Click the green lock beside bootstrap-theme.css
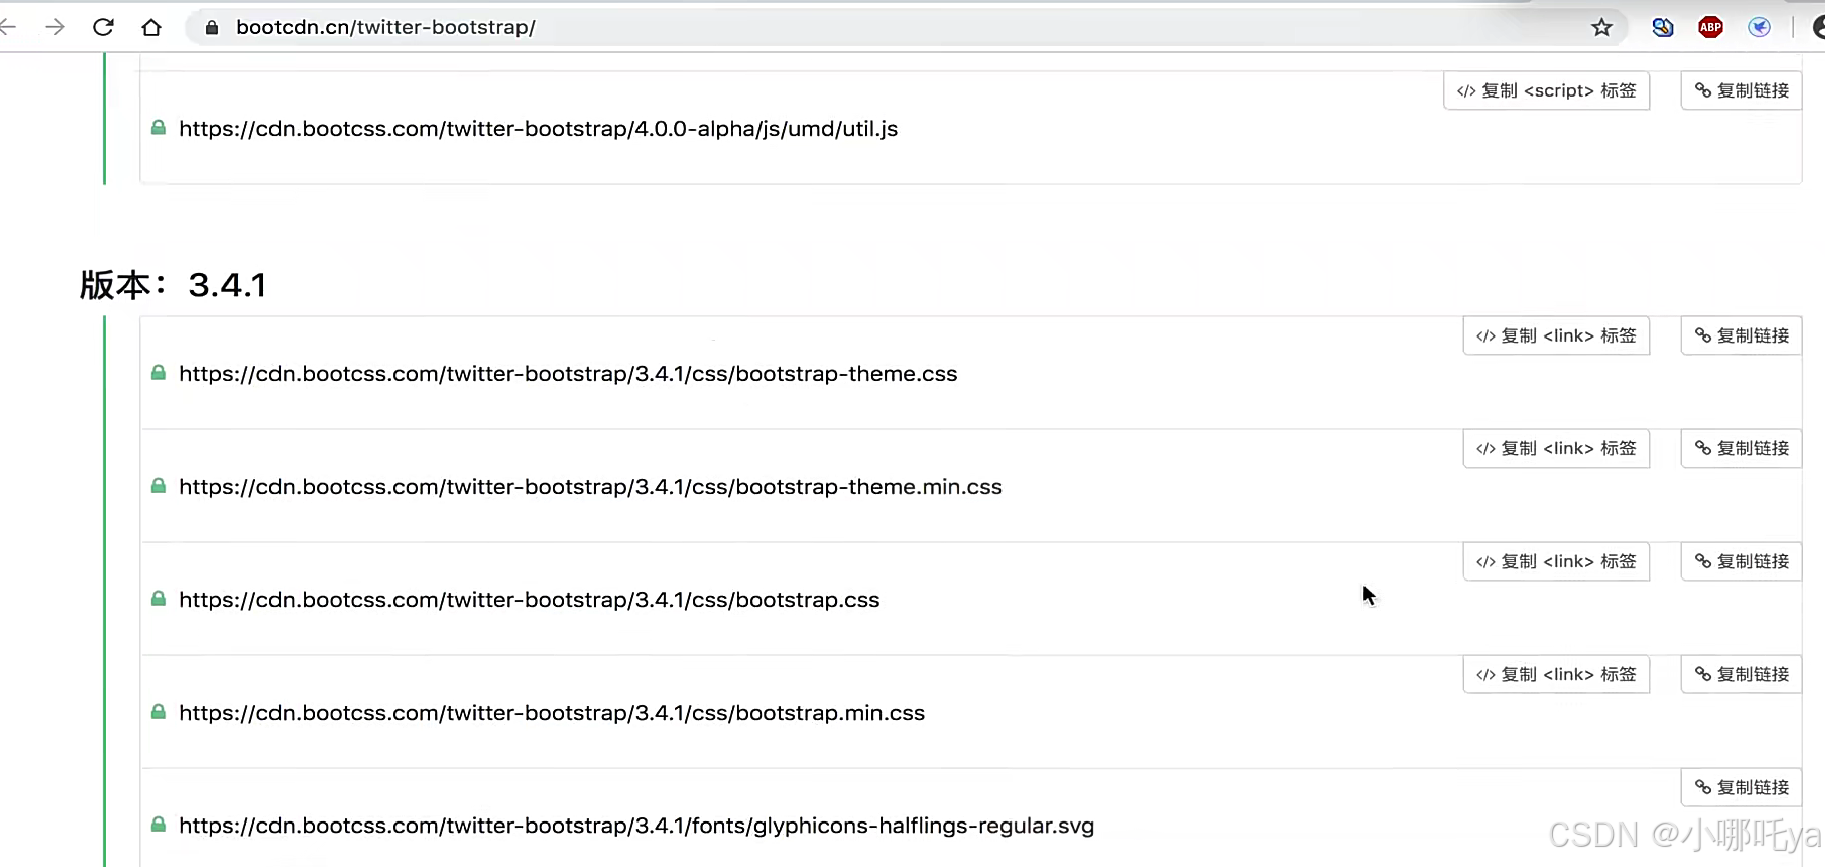This screenshot has width=1825, height=867. click(x=158, y=373)
